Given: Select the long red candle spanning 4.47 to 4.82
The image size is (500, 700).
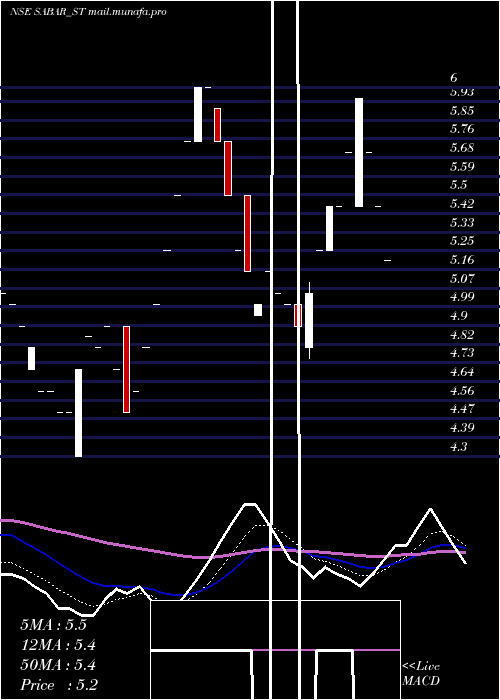Looking at the screenshot, I should 126,369.
